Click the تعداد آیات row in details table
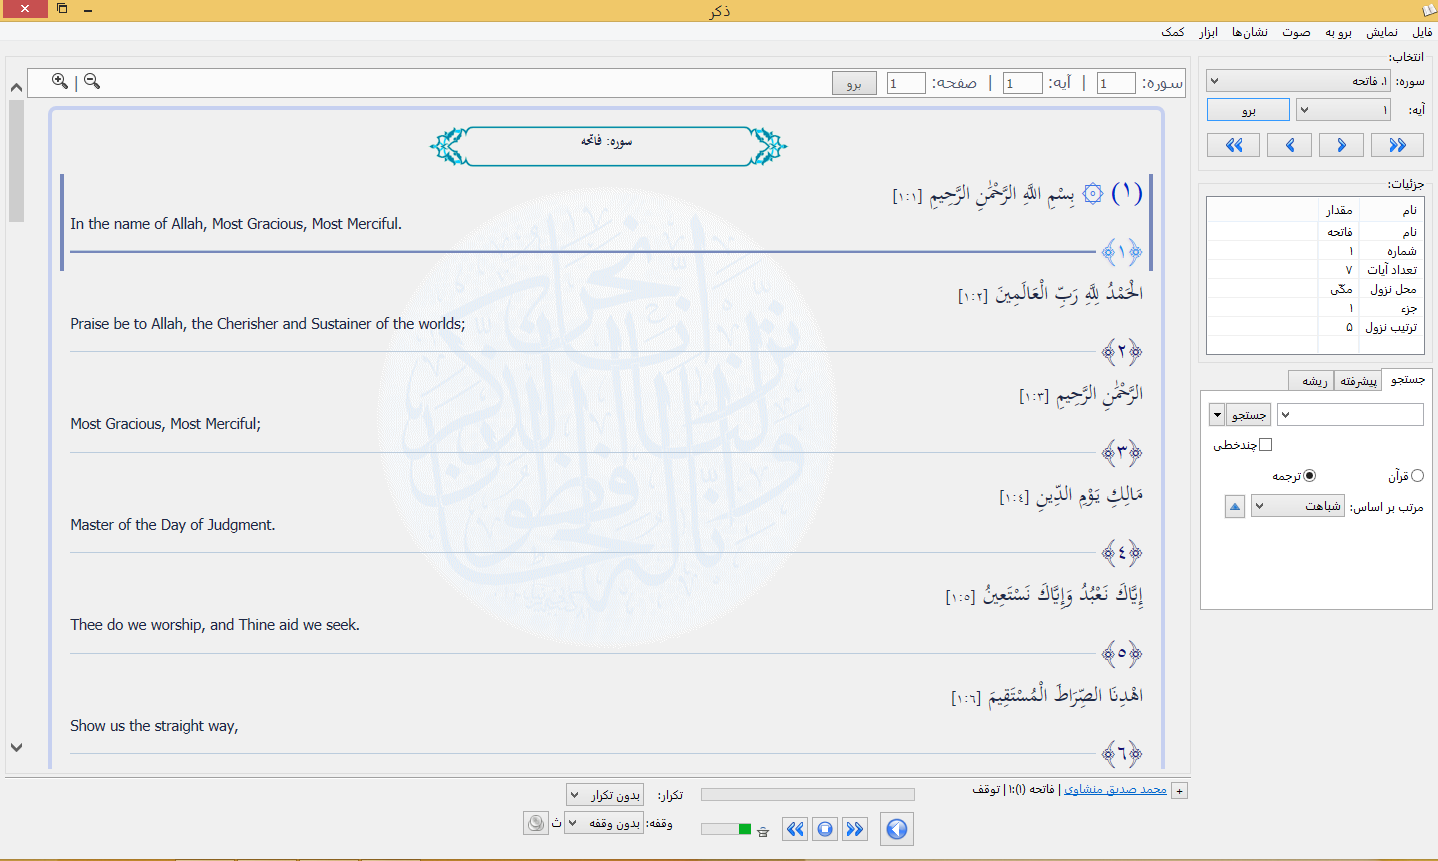The width and height of the screenshot is (1438, 861). point(1314,270)
